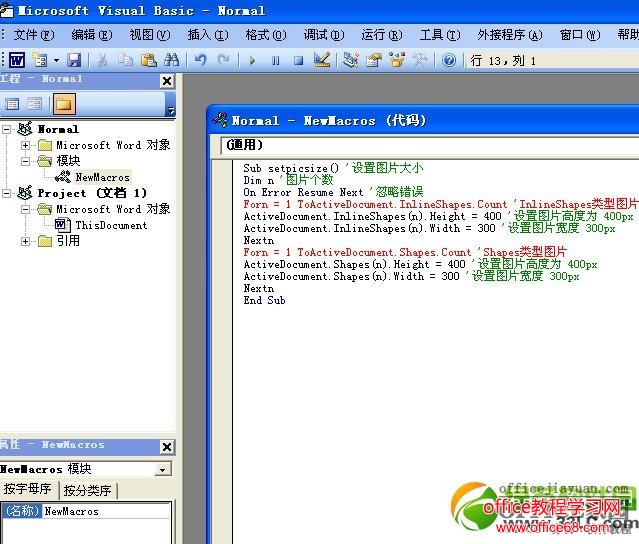Close the Project explorer panel

(167, 81)
